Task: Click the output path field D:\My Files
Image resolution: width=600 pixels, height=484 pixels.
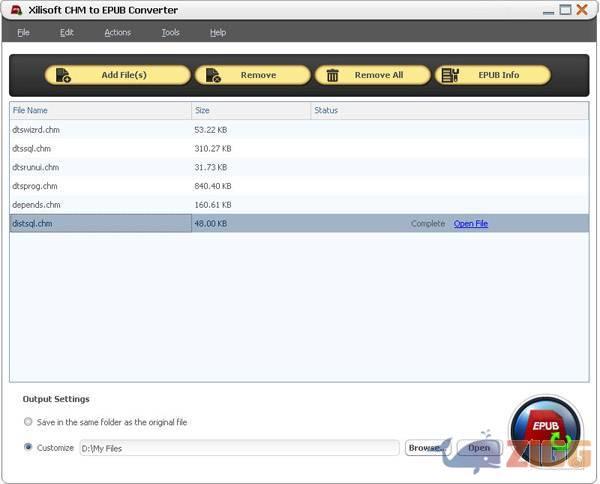Action: pos(240,448)
